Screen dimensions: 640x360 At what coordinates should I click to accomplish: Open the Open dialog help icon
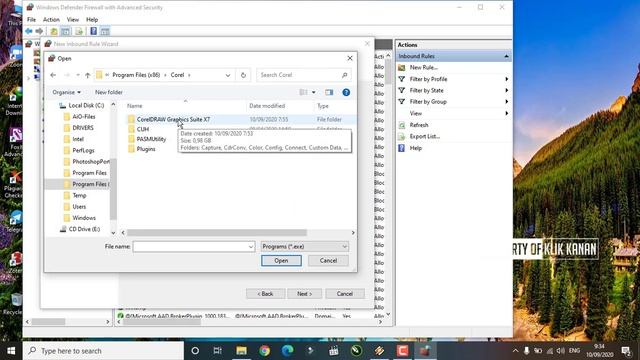(x=346, y=92)
